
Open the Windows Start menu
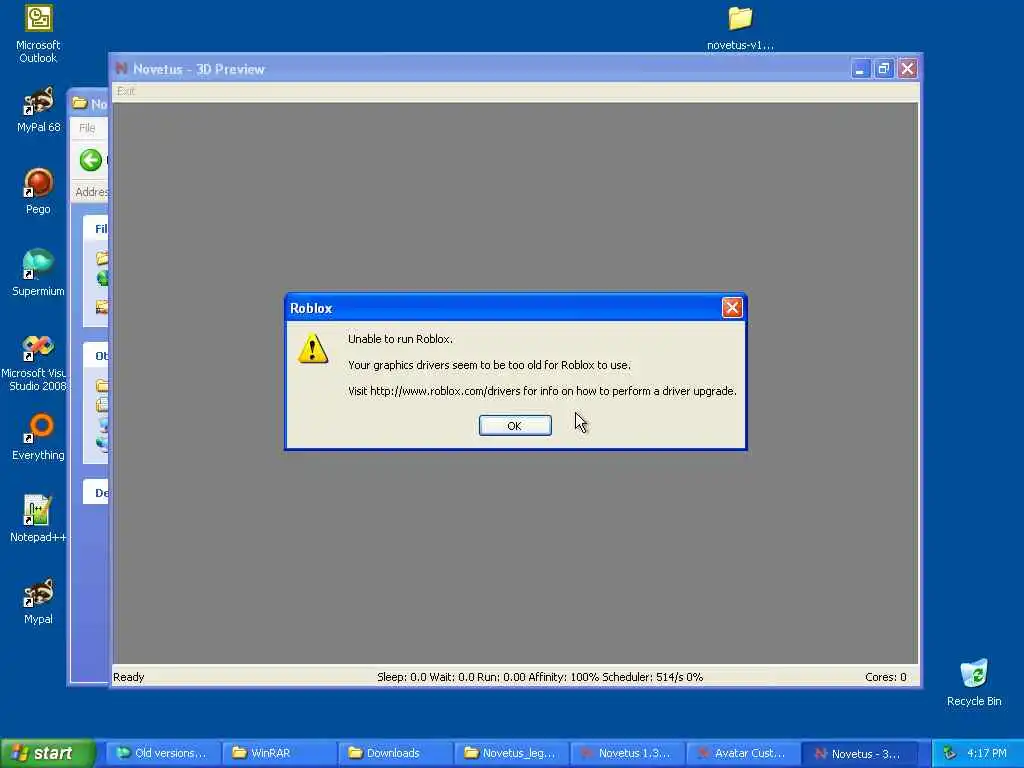click(47, 753)
